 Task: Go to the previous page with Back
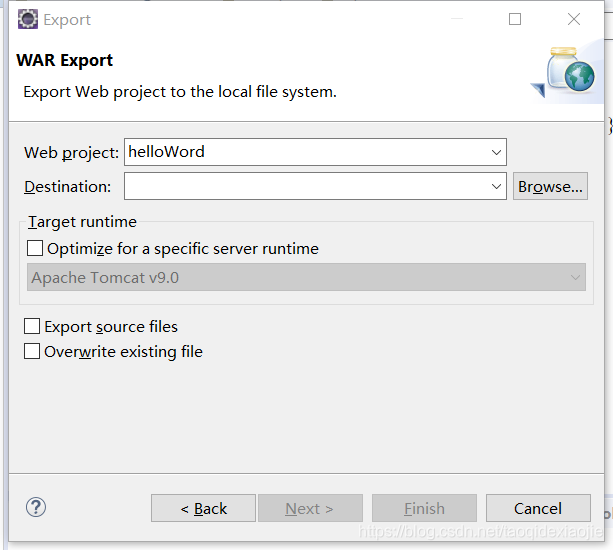[x=203, y=508]
